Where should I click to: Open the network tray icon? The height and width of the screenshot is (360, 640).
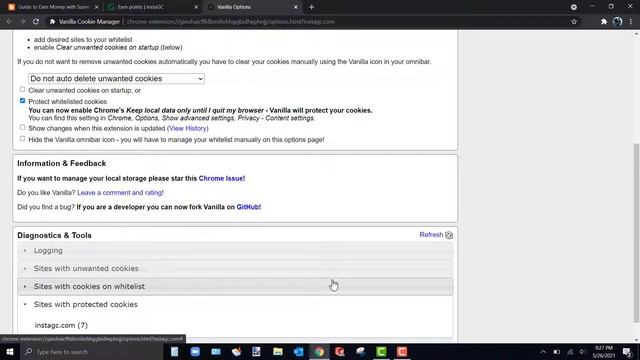tap(570, 352)
